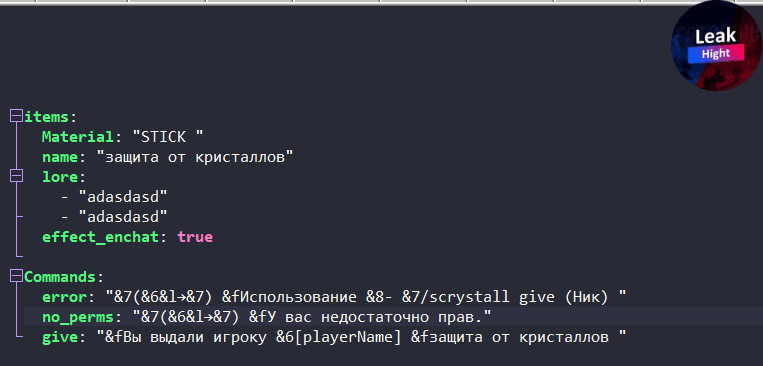Click the highlighted no_perms line

pyautogui.click(x=392, y=317)
